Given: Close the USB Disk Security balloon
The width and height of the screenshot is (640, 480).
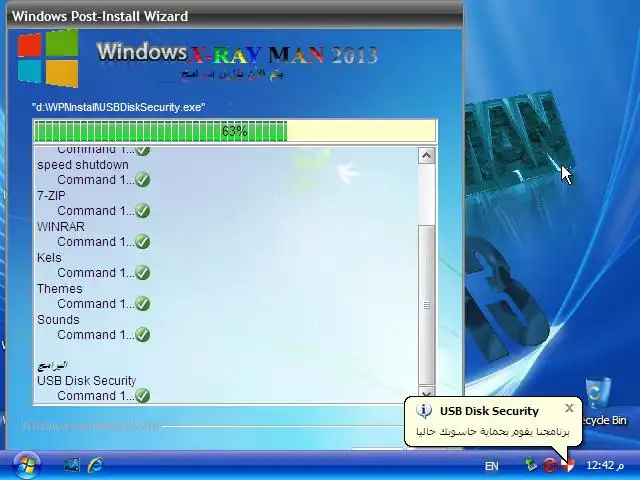Looking at the screenshot, I should point(569,408).
